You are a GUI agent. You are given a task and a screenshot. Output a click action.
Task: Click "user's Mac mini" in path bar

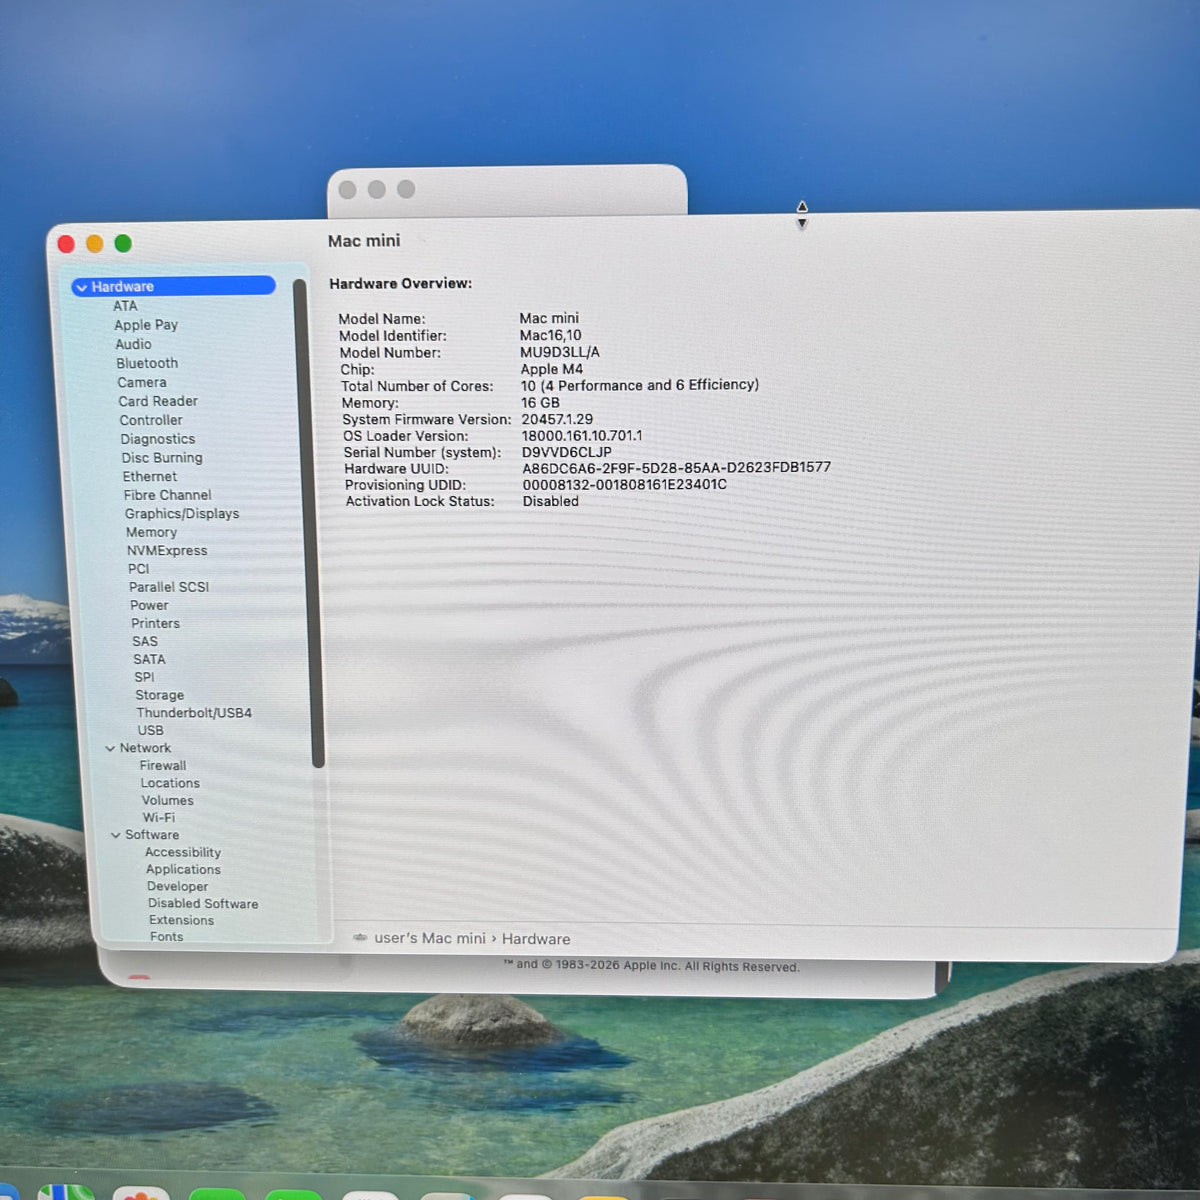[x=430, y=938]
